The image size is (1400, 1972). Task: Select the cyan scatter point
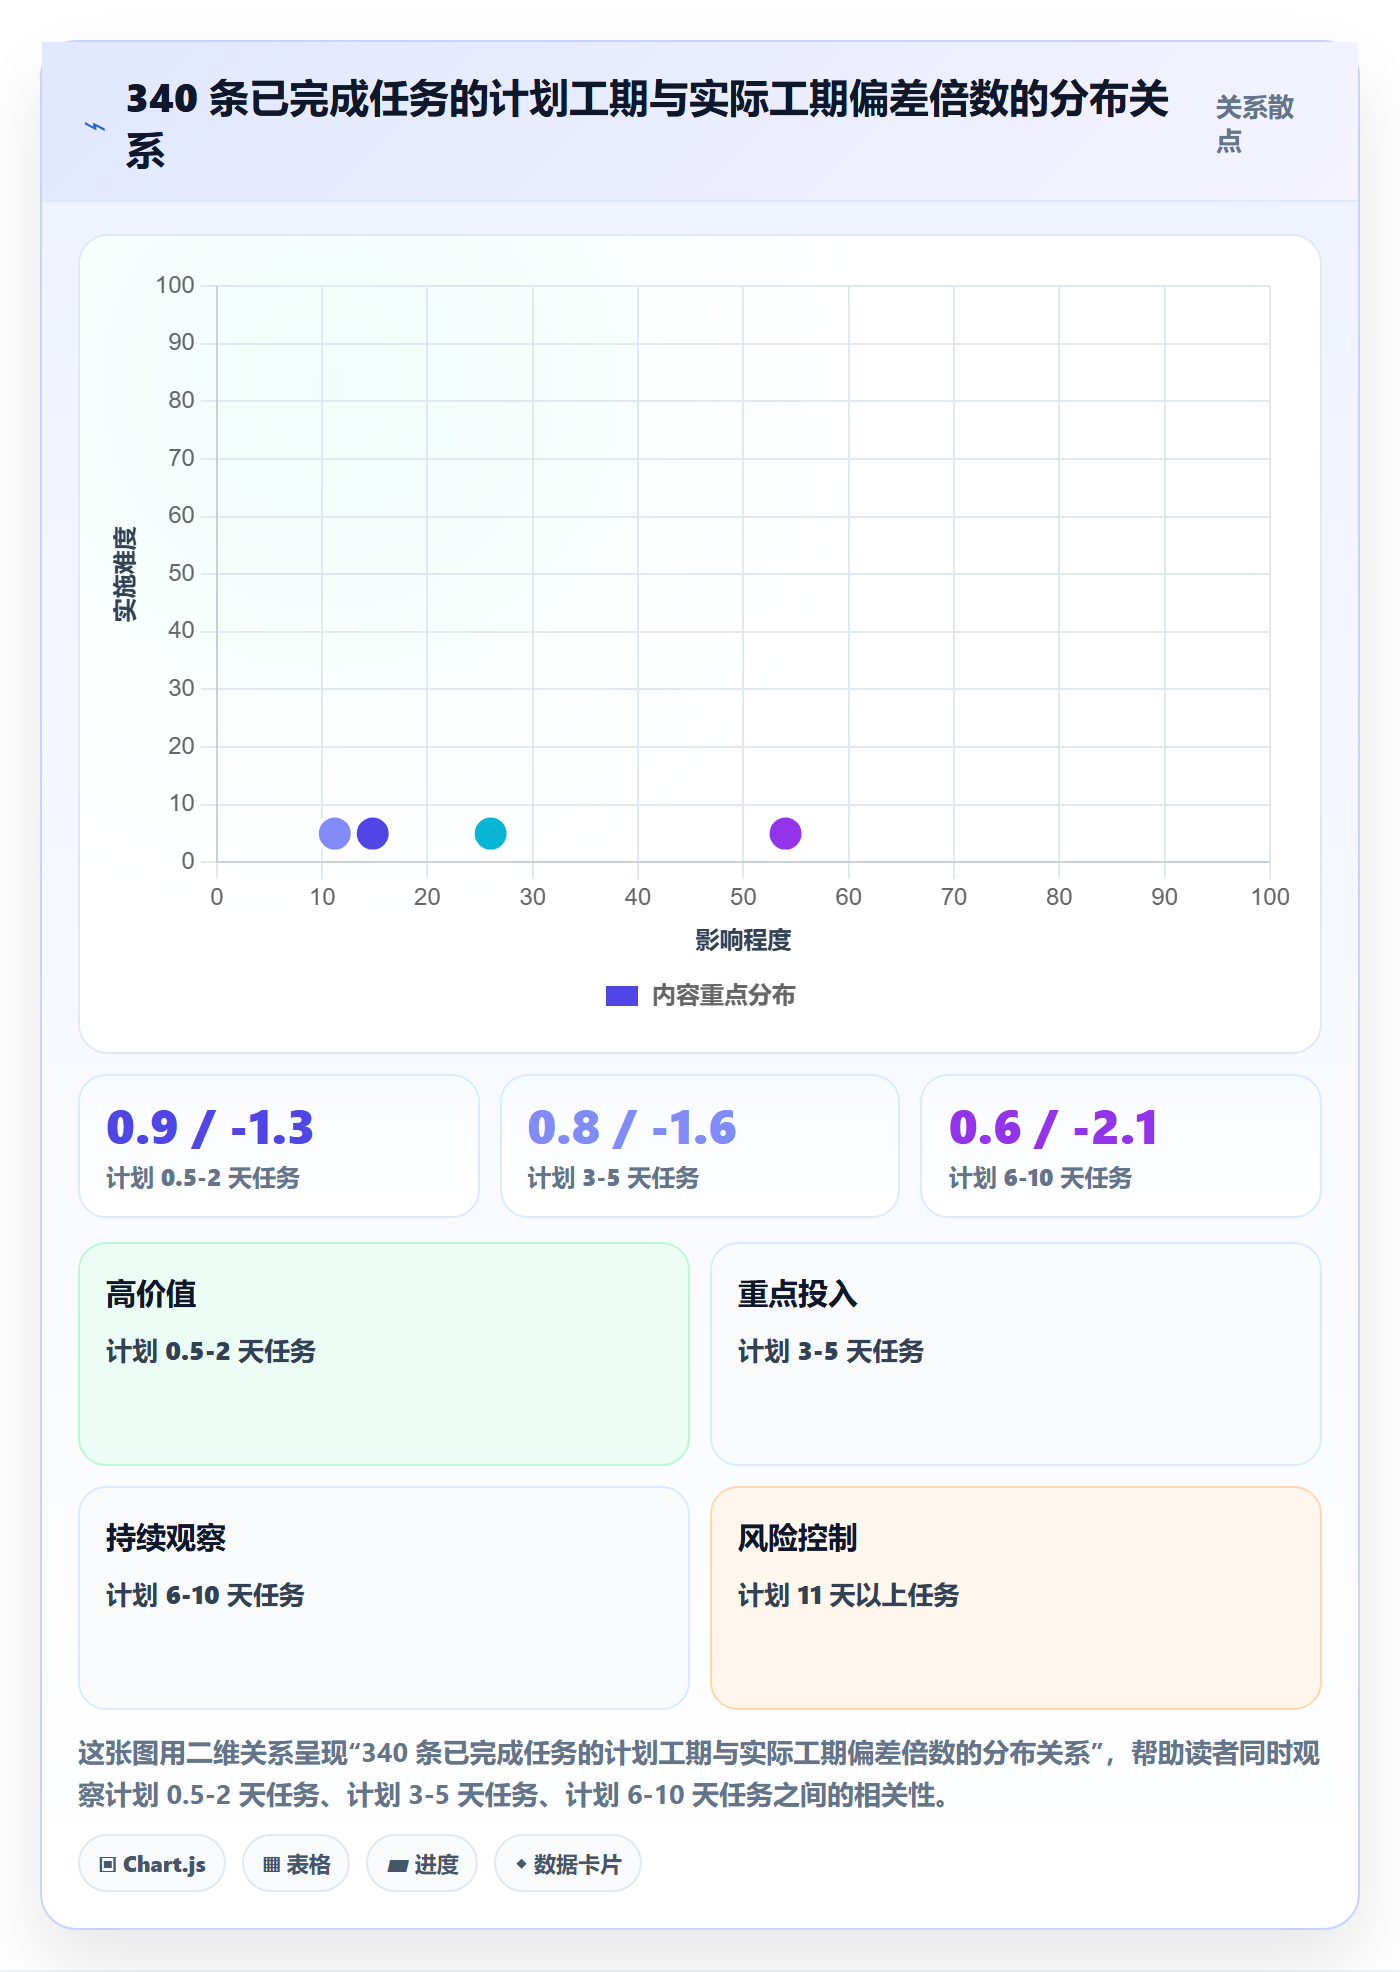(x=490, y=833)
